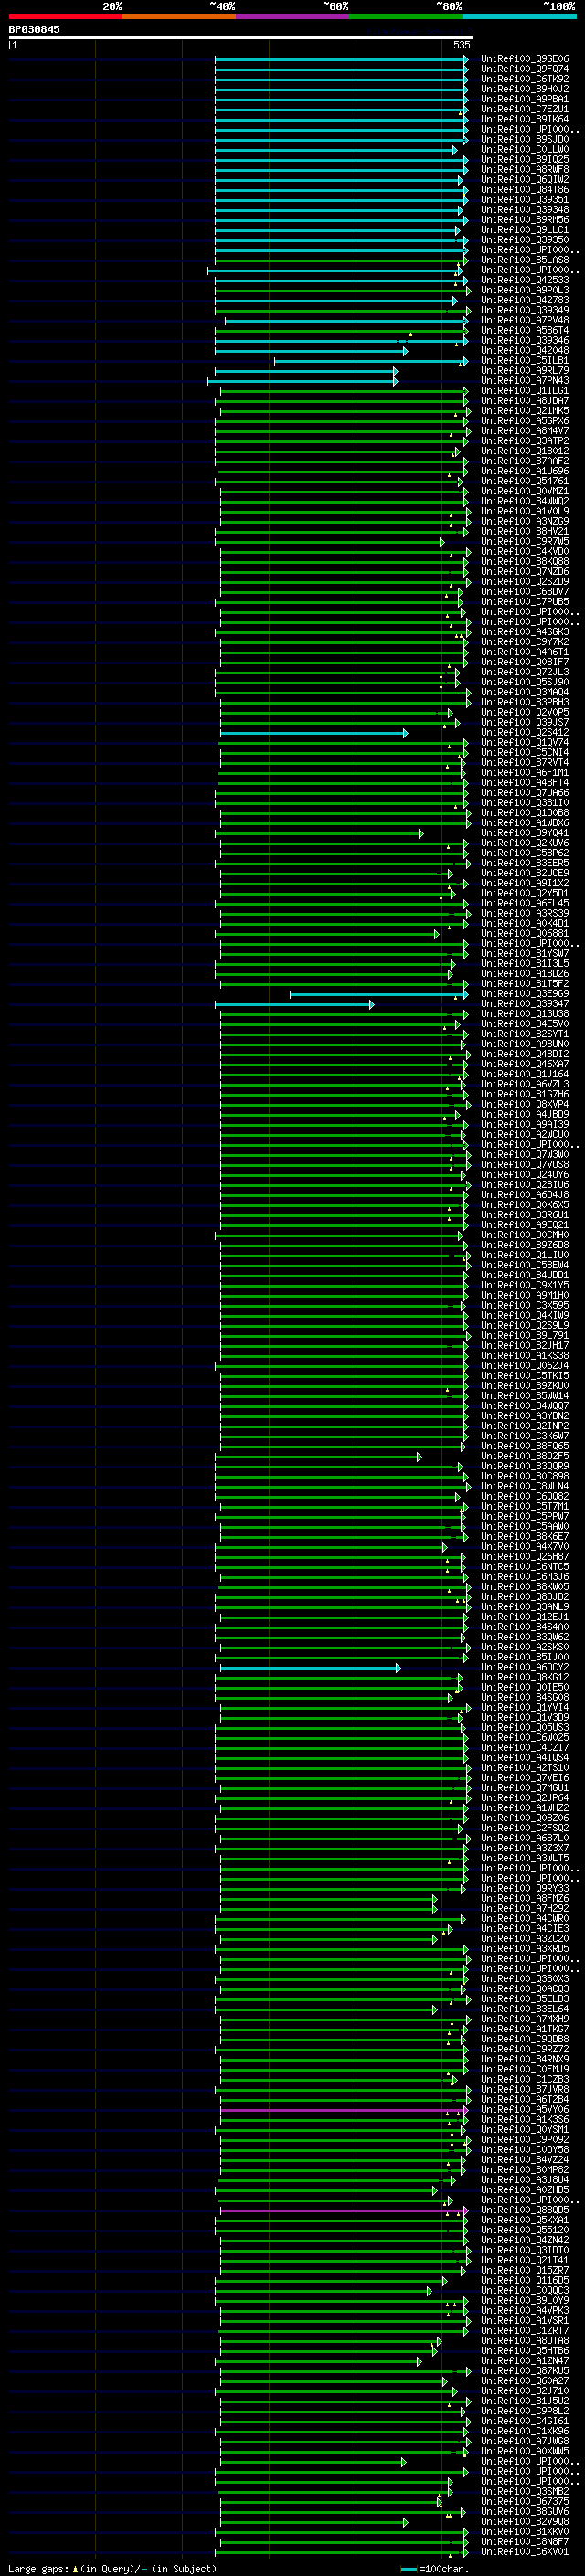Open hit UniRef100_Q9FQ74
The height and width of the screenshot is (2576, 585).
[x=524, y=69]
